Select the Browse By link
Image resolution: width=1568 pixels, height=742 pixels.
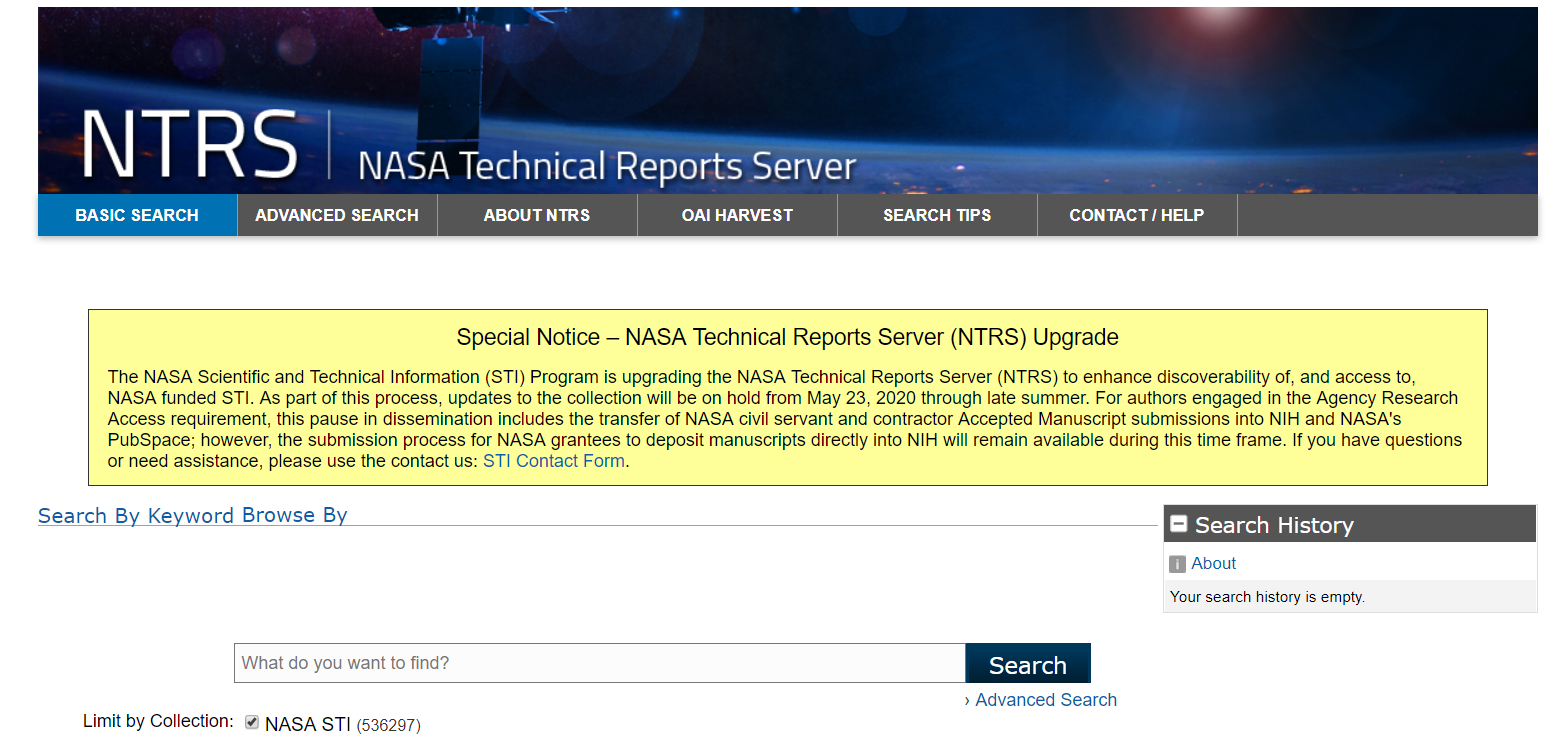[x=293, y=516]
